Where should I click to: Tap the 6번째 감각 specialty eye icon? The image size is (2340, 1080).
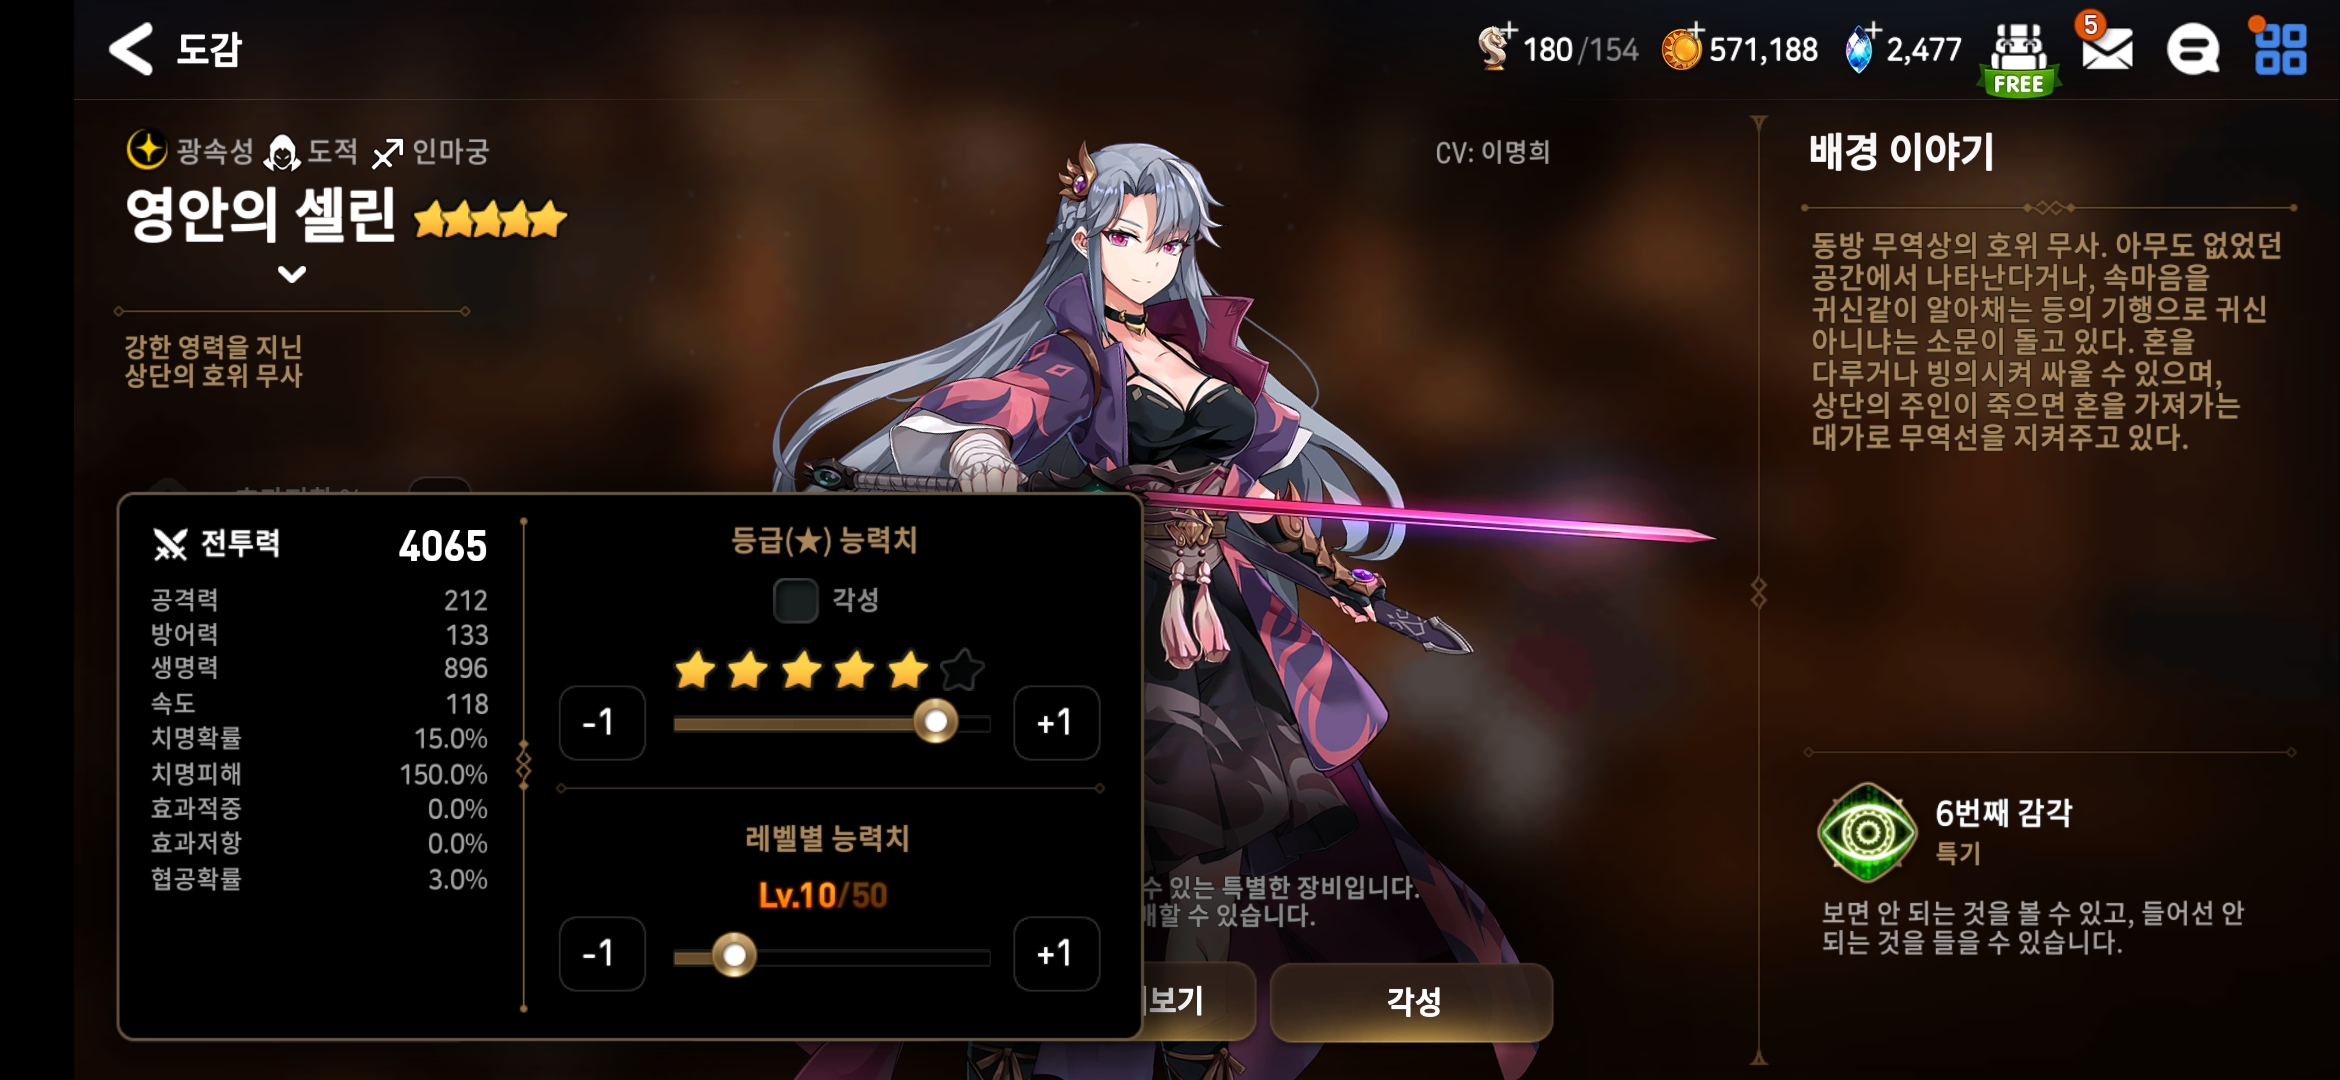pos(1866,832)
